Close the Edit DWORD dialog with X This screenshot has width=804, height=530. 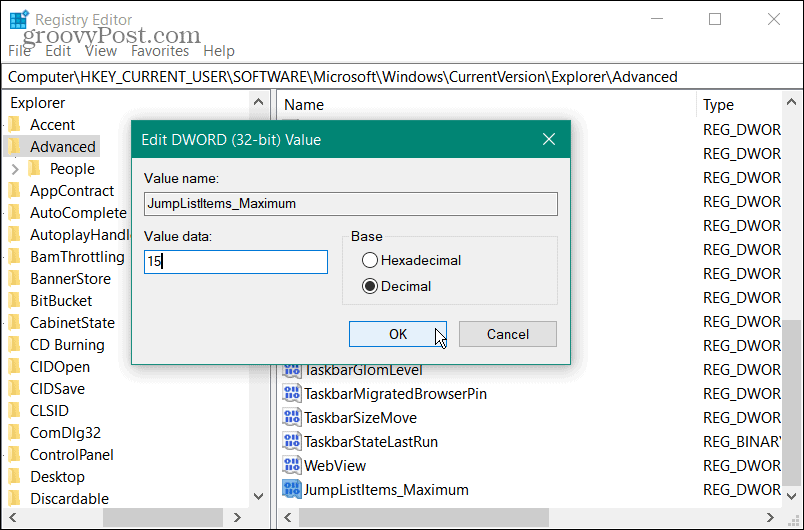click(548, 139)
